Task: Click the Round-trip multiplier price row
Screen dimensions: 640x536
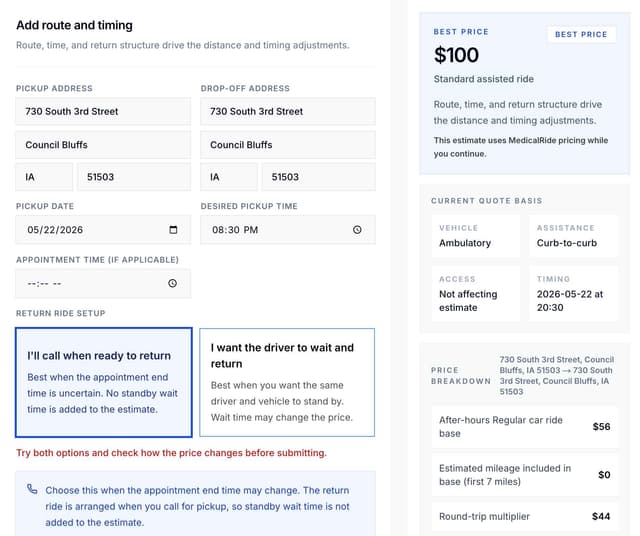Action: pyautogui.click(x=525, y=516)
